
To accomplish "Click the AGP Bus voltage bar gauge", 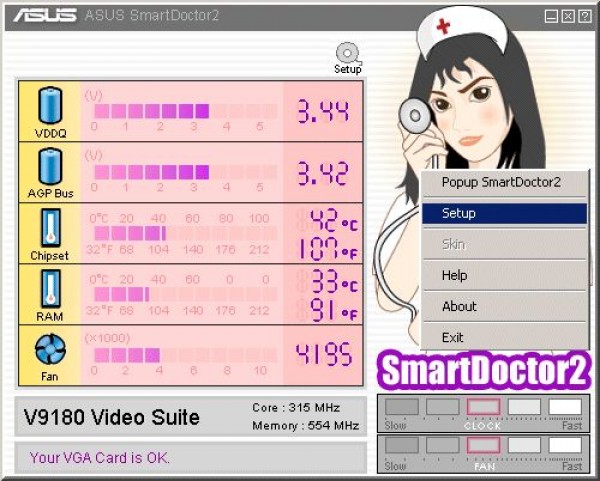I will [186, 172].
